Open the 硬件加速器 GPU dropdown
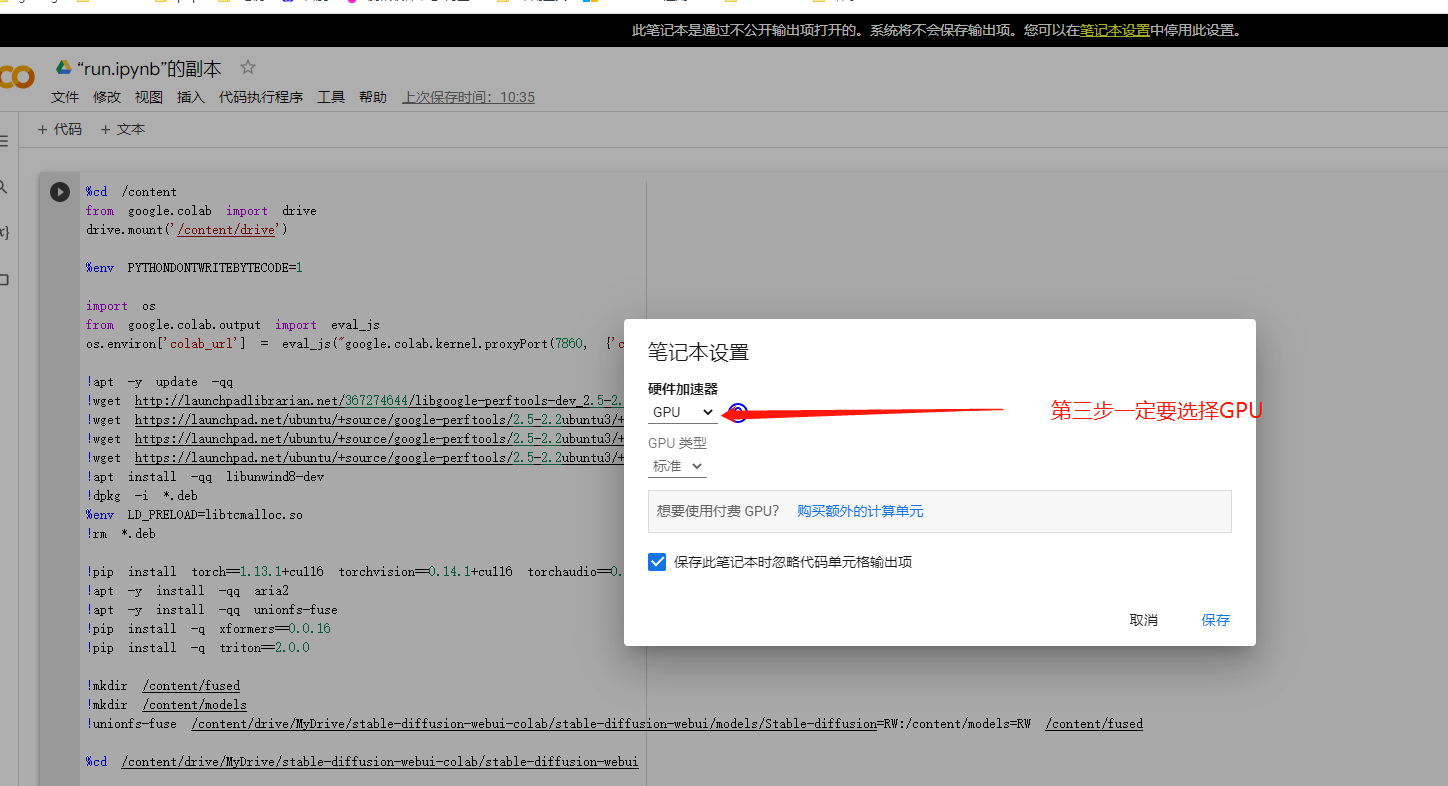The width and height of the screenshot is (1448, 786). point(683,412)
